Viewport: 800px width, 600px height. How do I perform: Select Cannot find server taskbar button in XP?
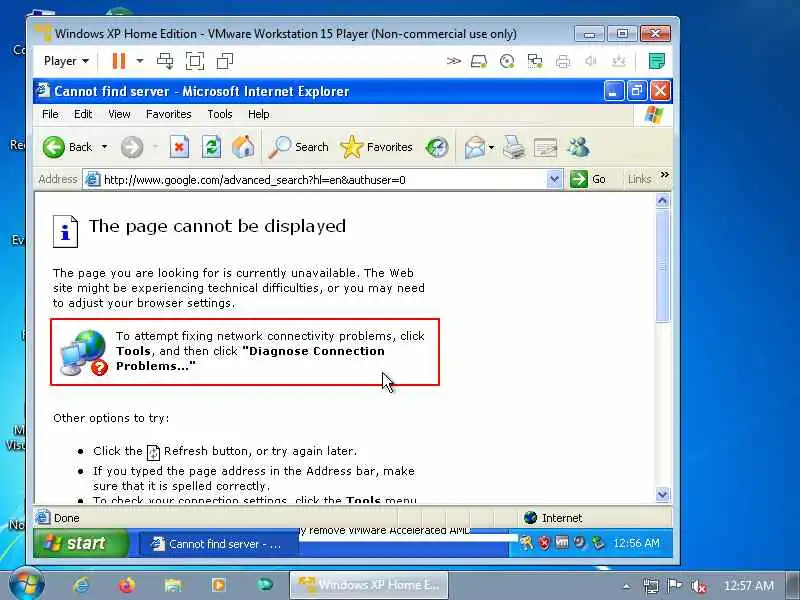click(x=218, y=544)
